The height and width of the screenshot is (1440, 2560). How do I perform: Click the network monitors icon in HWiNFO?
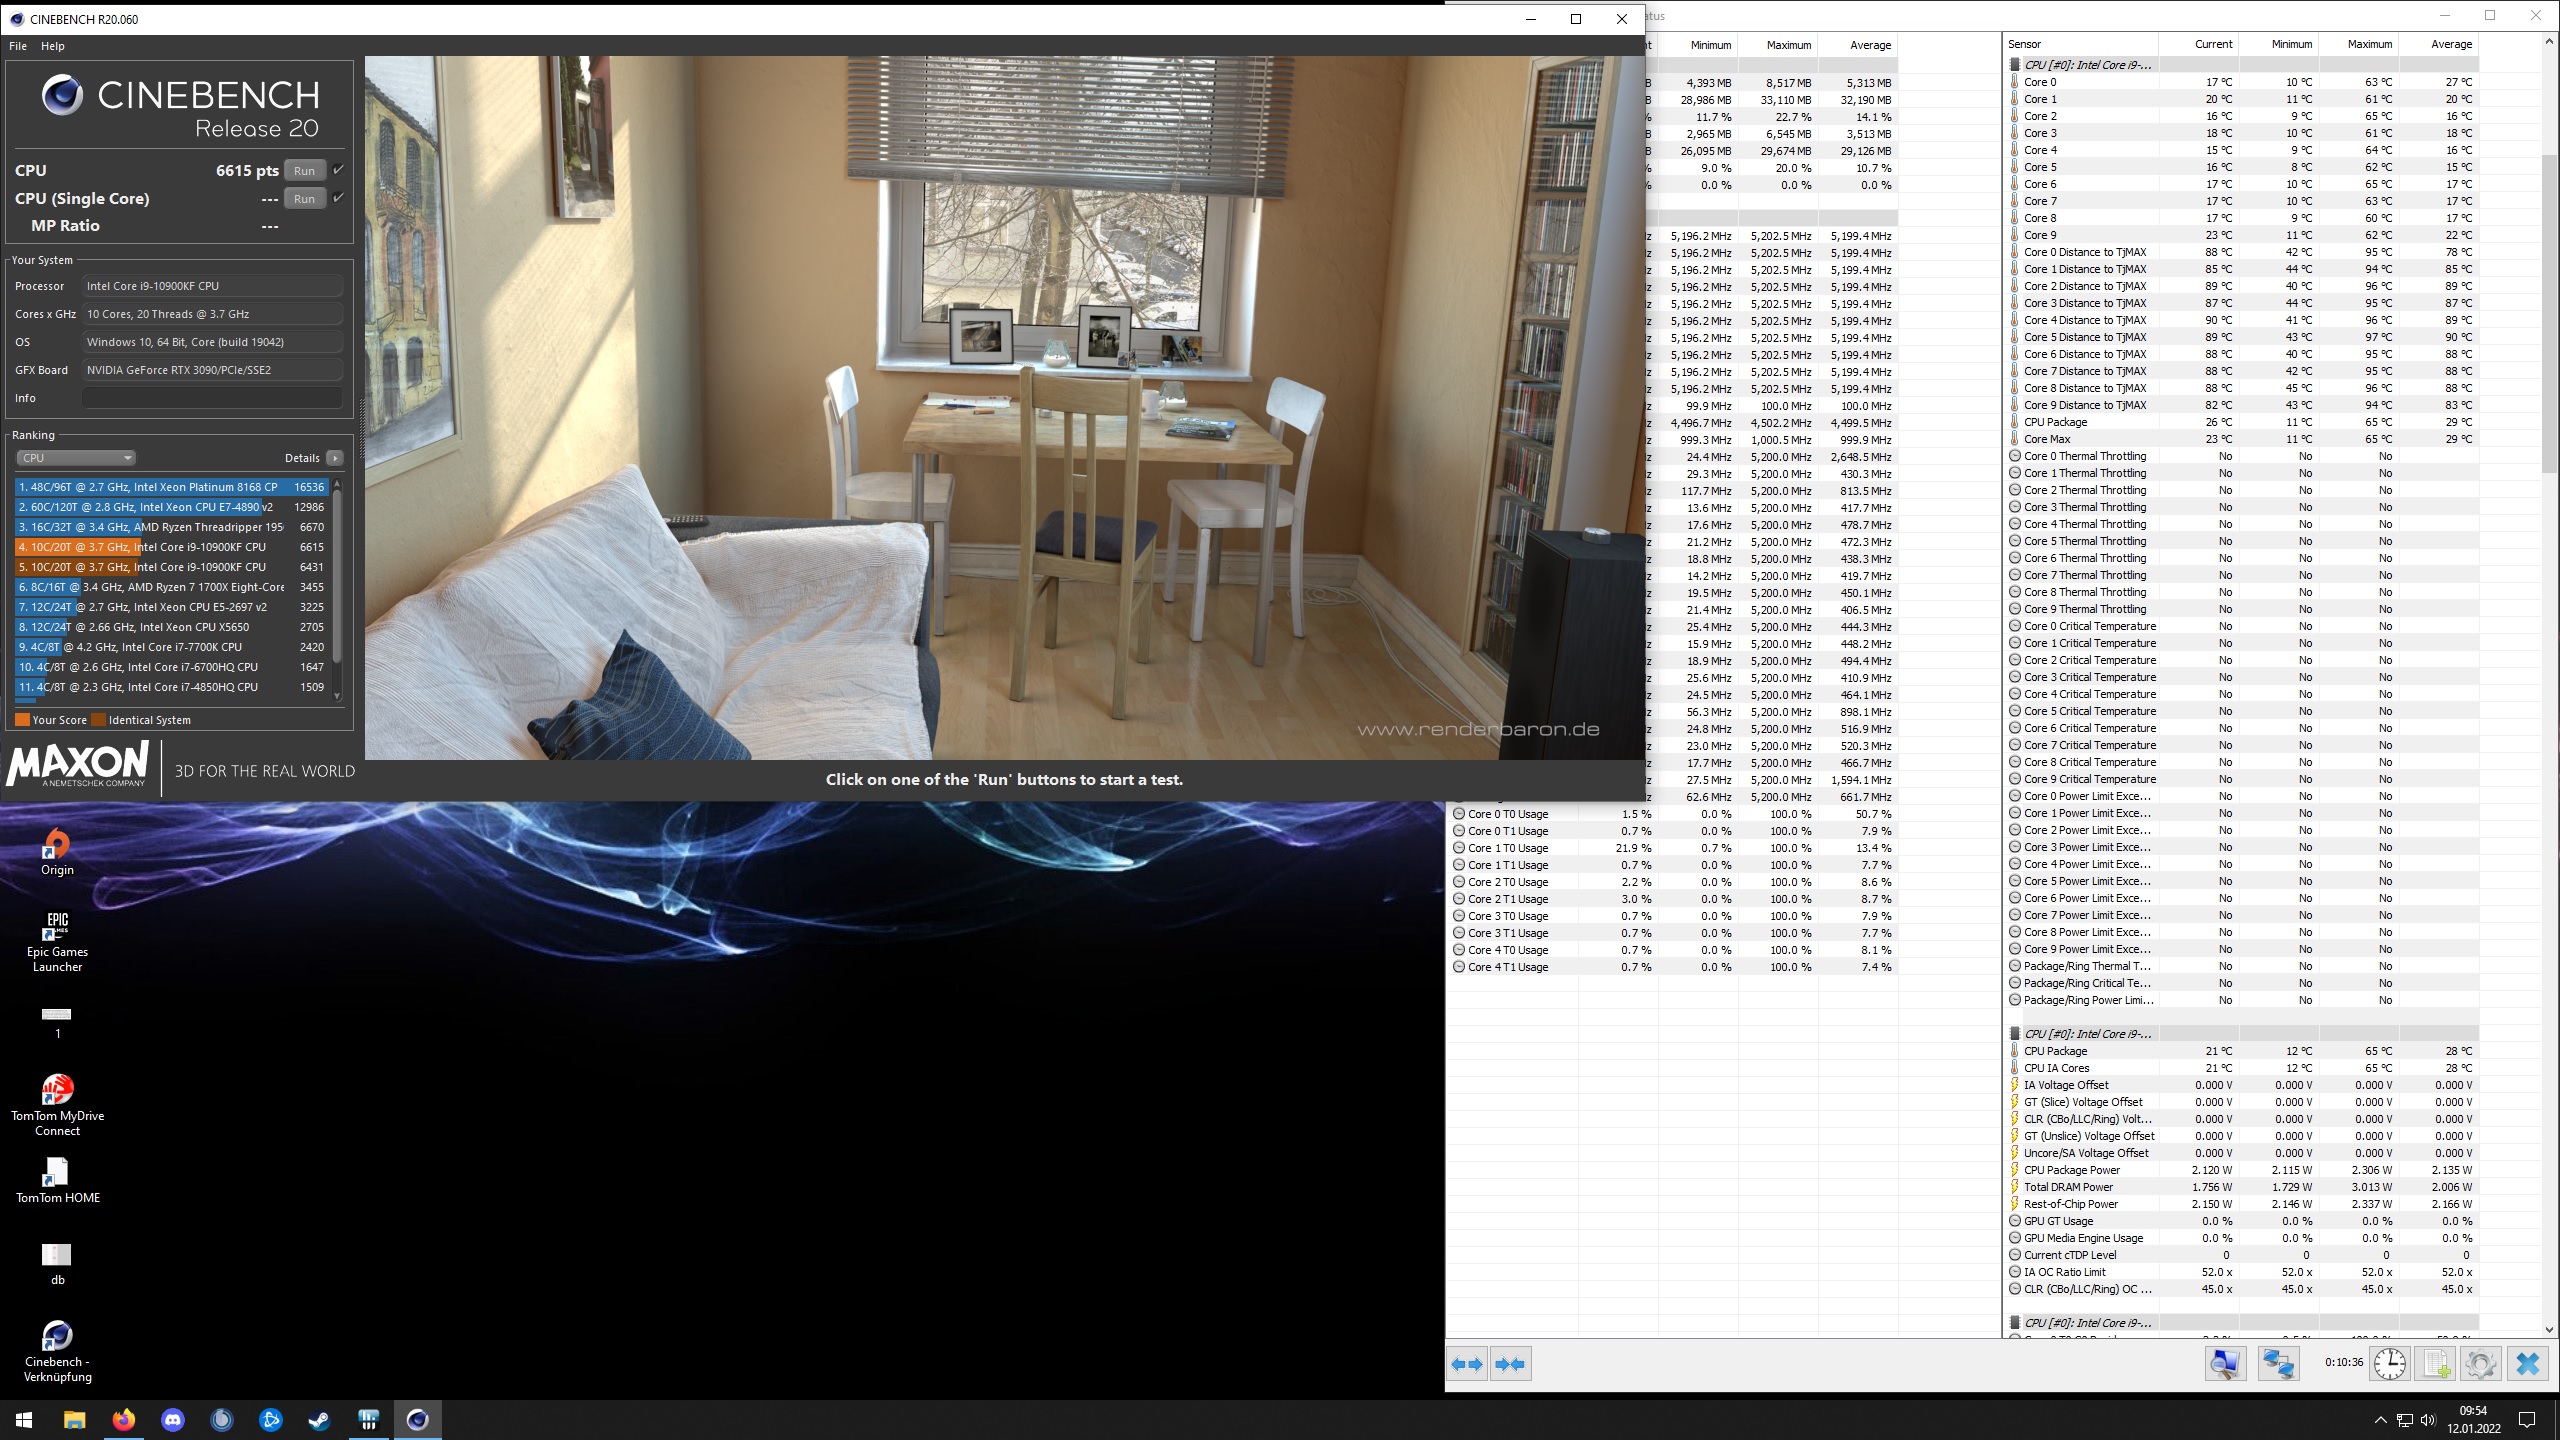pos(2278,1364)
